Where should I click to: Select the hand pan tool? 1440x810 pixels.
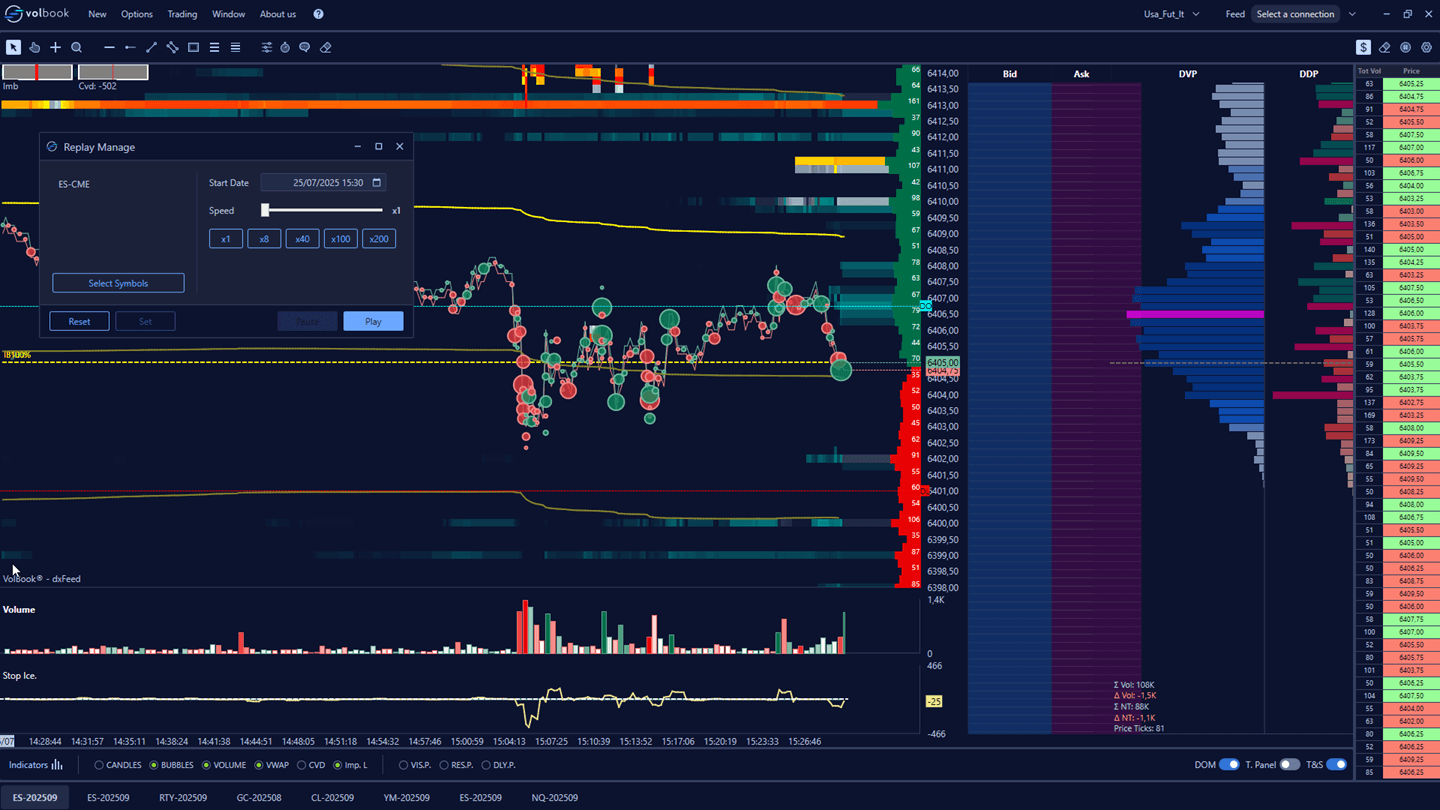tap(34, 47)
